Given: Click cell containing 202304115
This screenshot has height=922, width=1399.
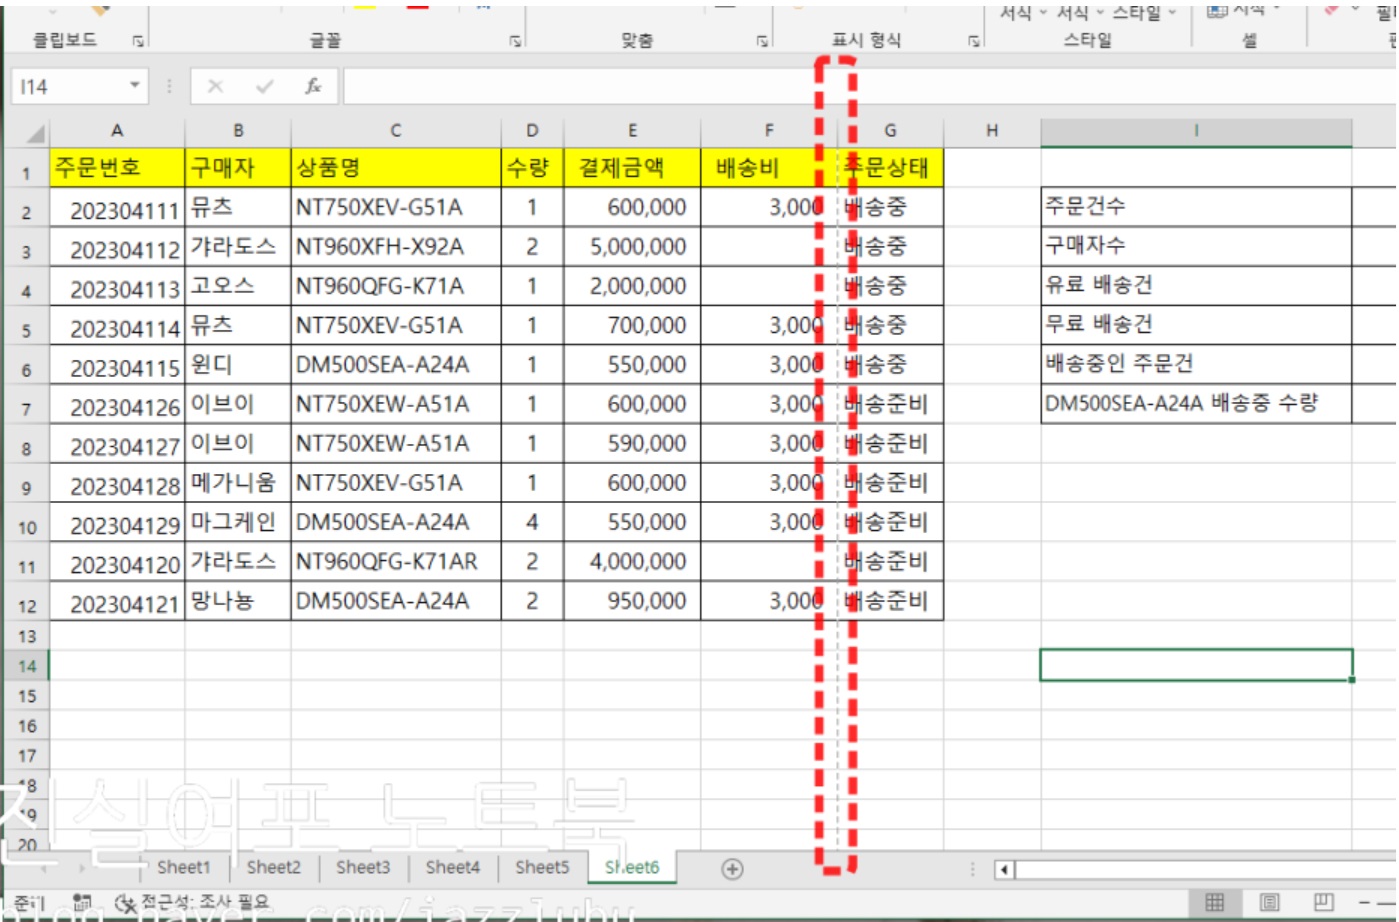Looking at the screenshot, I should coord(117,366).
